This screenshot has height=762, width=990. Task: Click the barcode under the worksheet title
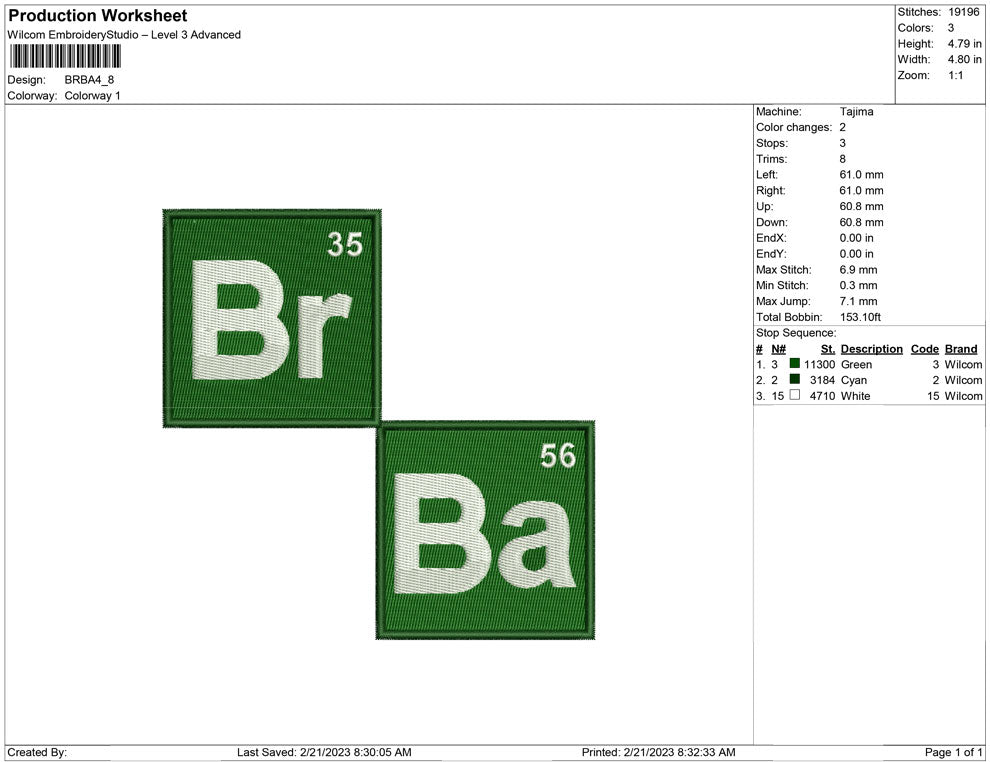(x=65, y=56)
